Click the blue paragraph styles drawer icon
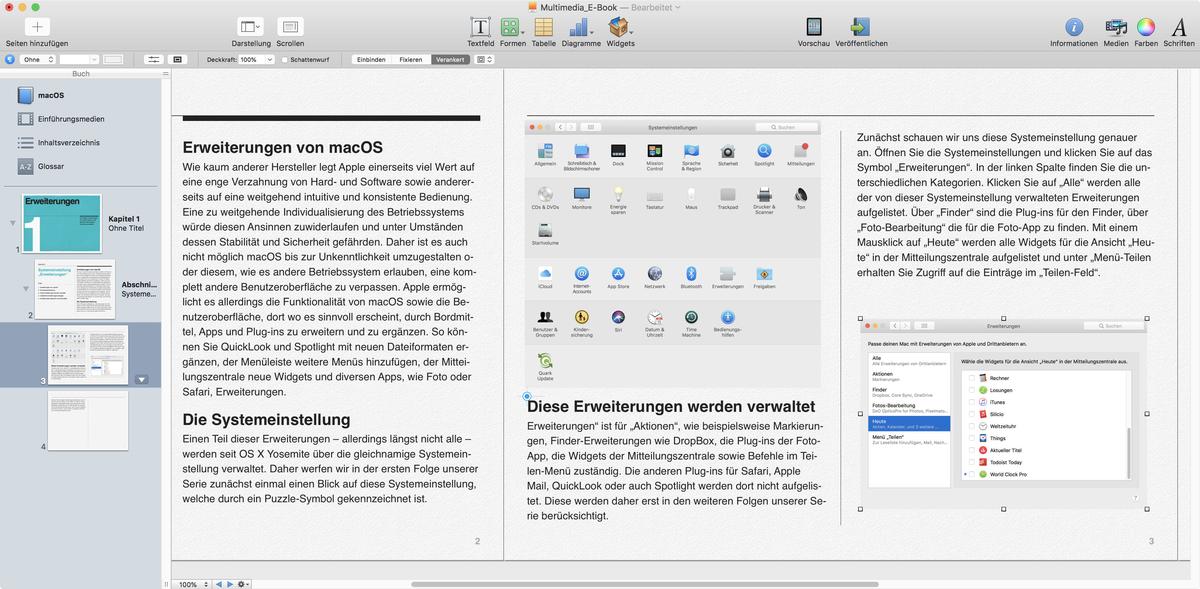Image resolution: width=1200 pixels, height=589 pixels. (x=10, y=59)
